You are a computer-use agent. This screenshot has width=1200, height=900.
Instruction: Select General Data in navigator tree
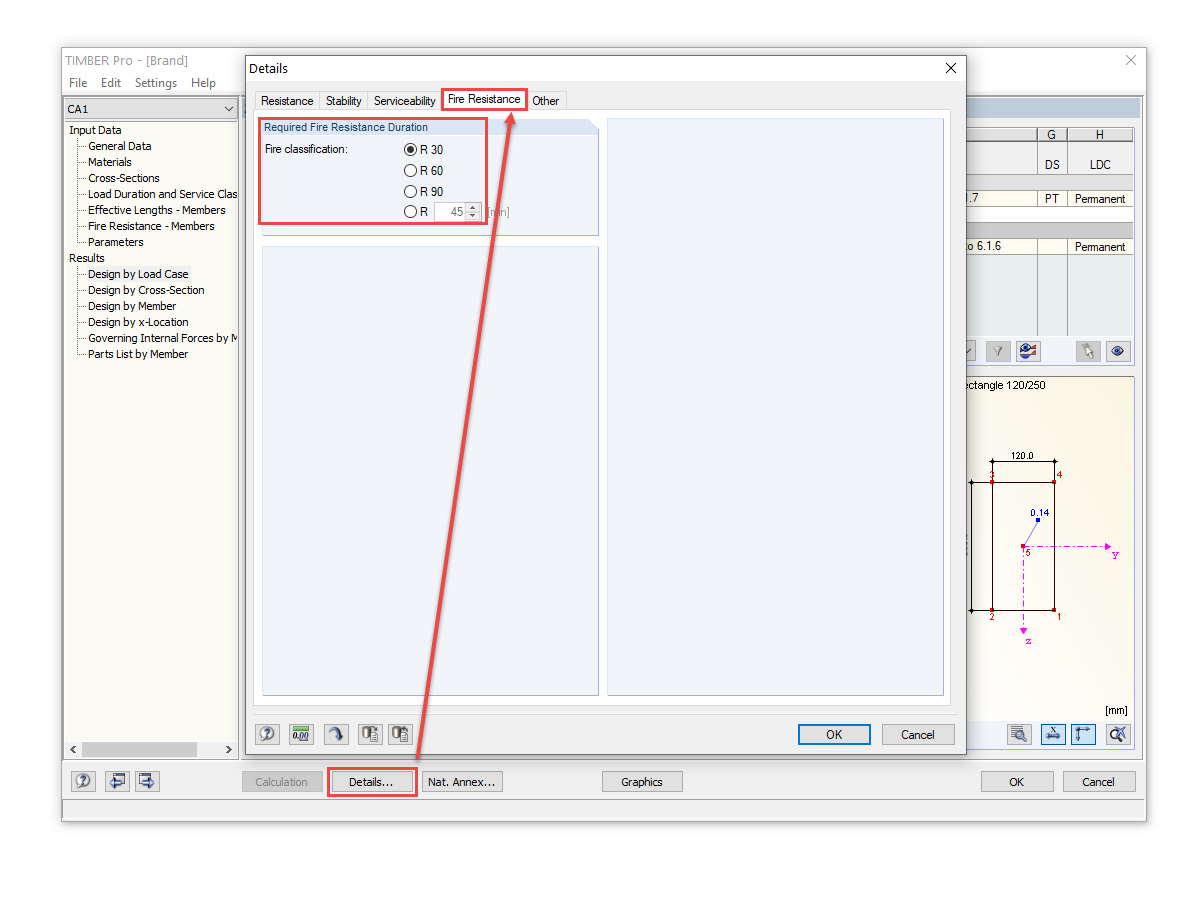click(x=120, y=146)
